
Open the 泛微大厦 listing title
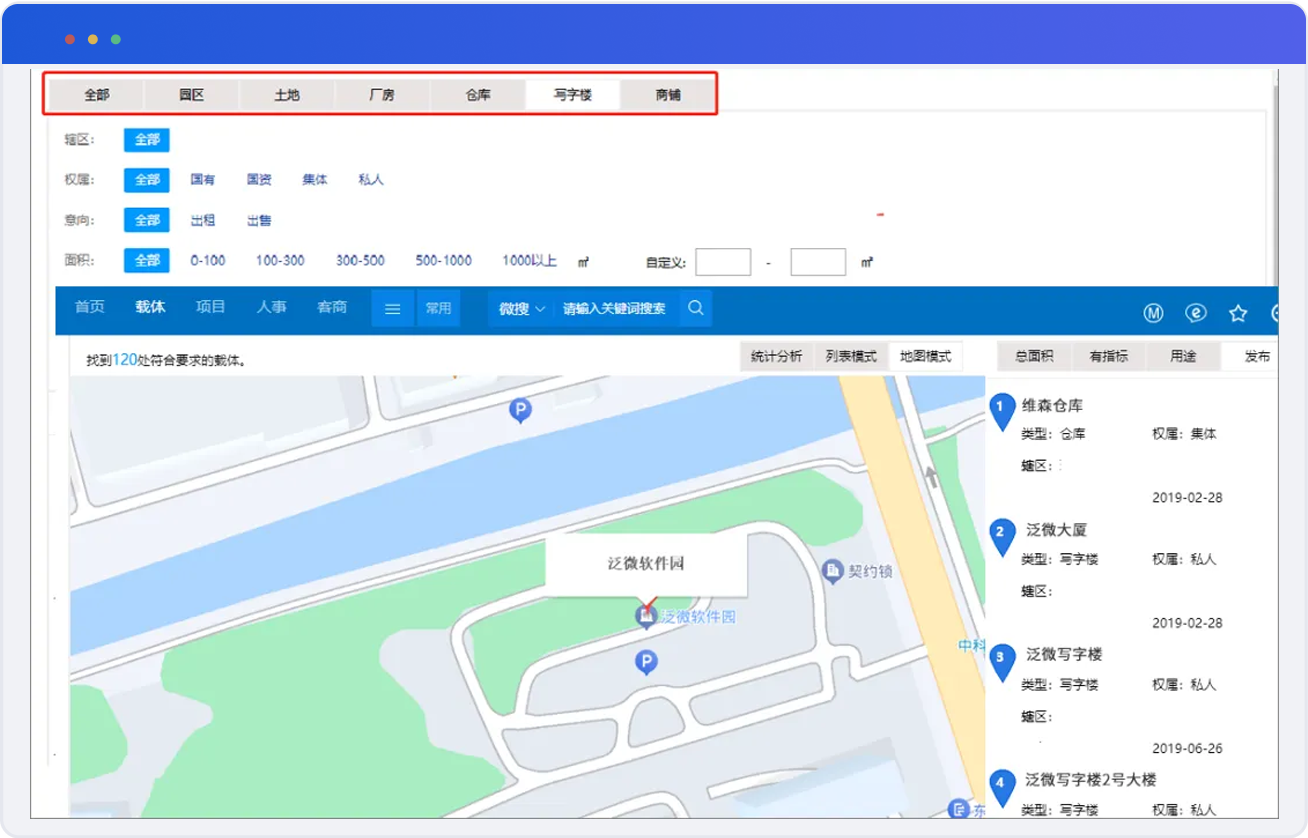[x=1056, y=530]
